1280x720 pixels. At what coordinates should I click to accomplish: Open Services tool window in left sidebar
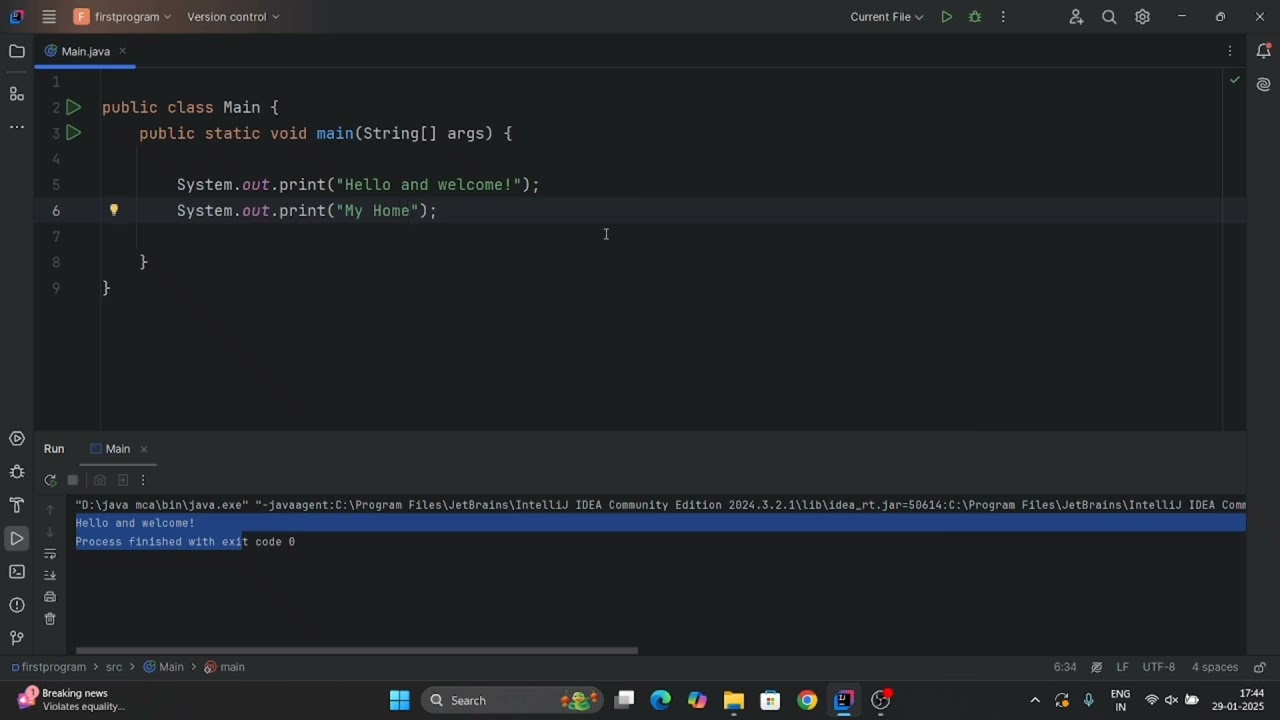(x=17, y=439)
